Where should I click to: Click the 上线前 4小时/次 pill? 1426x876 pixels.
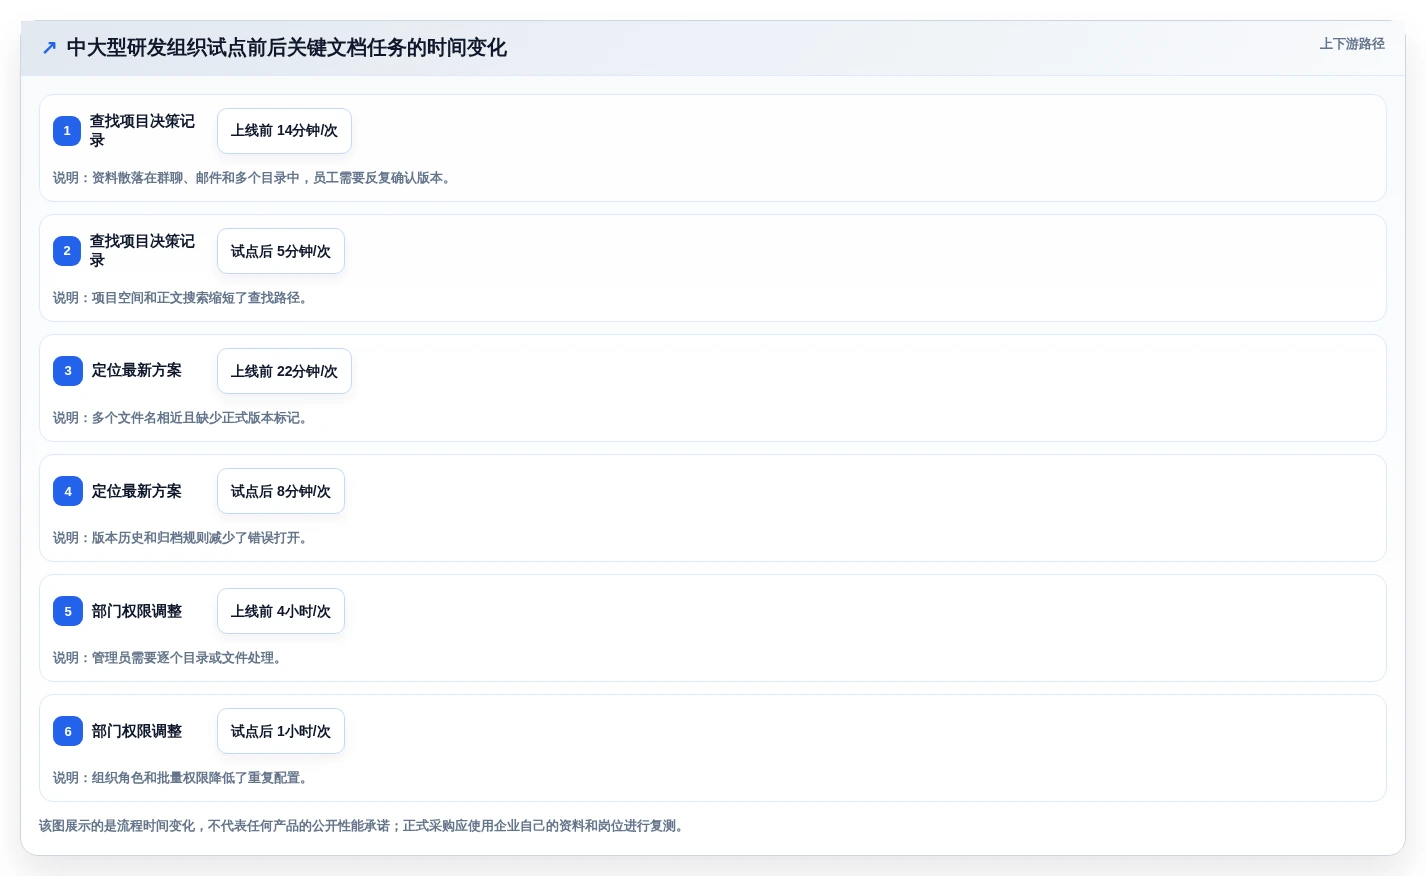[281, 611]
